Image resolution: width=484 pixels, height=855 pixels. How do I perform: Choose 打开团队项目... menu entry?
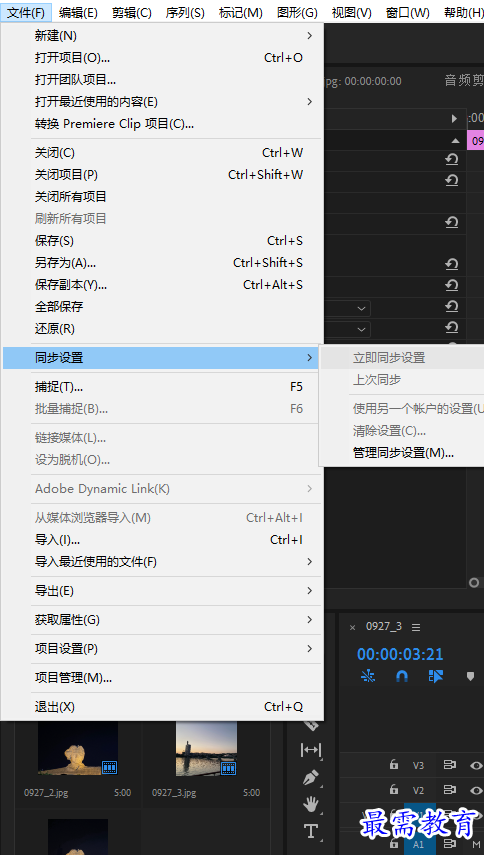click(x=161, y=80)
